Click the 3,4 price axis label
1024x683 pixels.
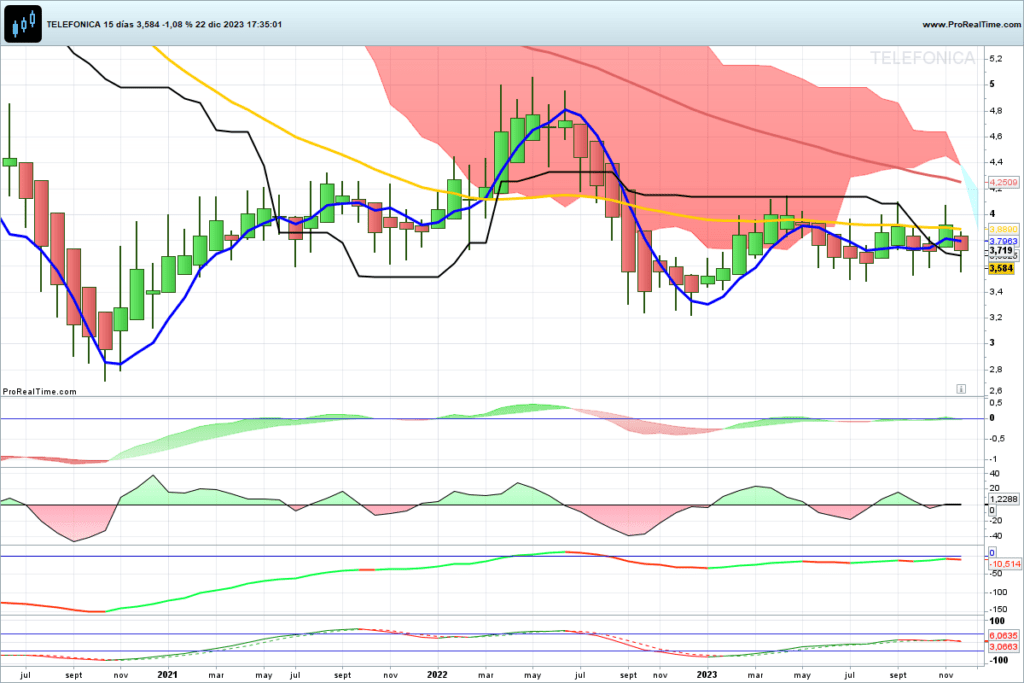coord(996,291)
